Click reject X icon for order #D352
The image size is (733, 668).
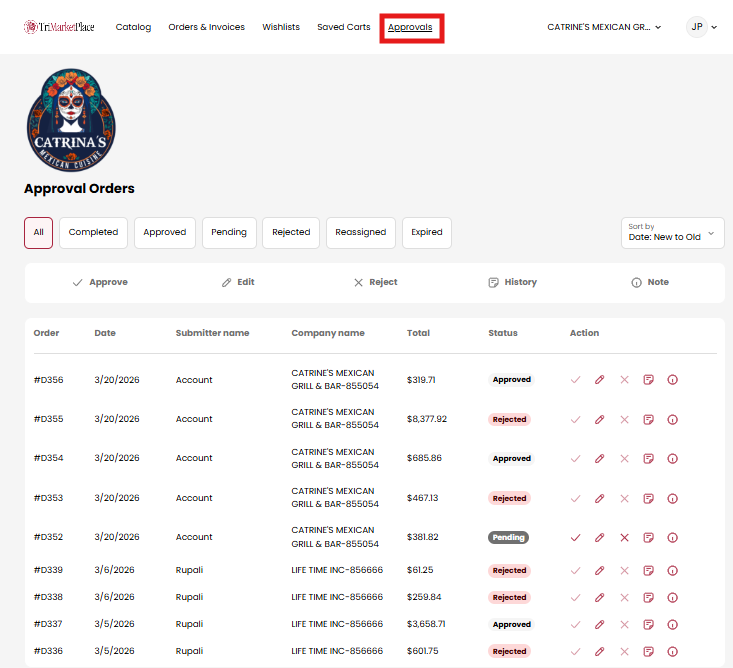coord(624,537)
